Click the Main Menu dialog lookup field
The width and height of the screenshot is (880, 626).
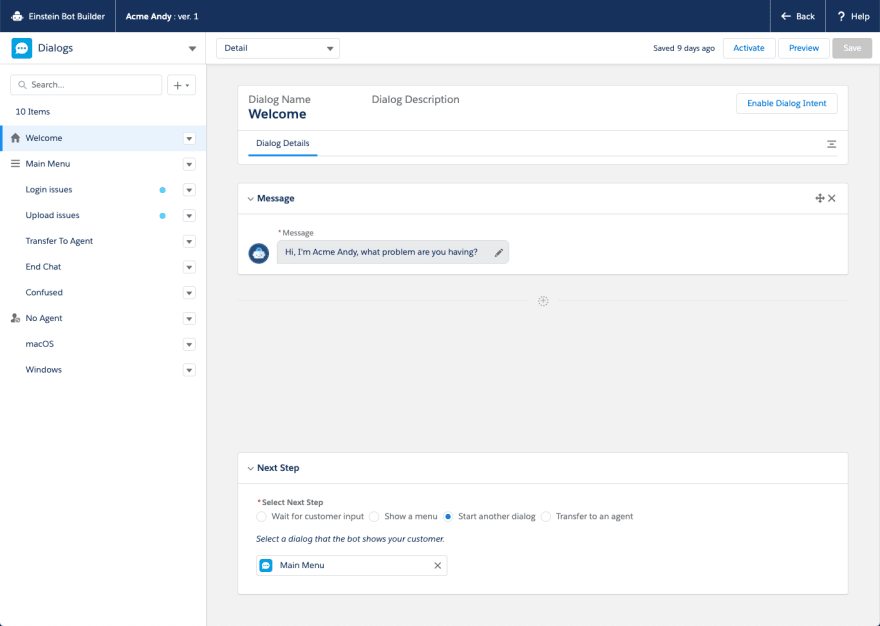351,565
